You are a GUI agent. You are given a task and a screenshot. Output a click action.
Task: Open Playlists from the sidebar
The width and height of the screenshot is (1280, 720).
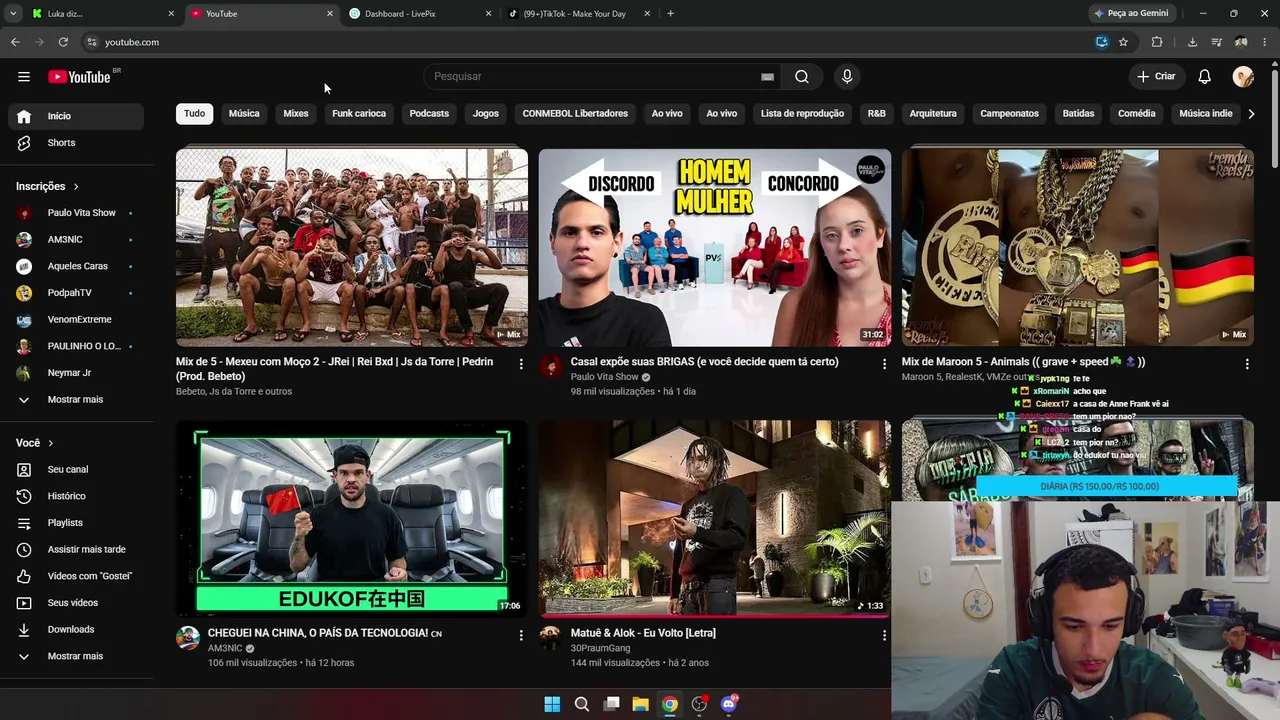point(76,523)
